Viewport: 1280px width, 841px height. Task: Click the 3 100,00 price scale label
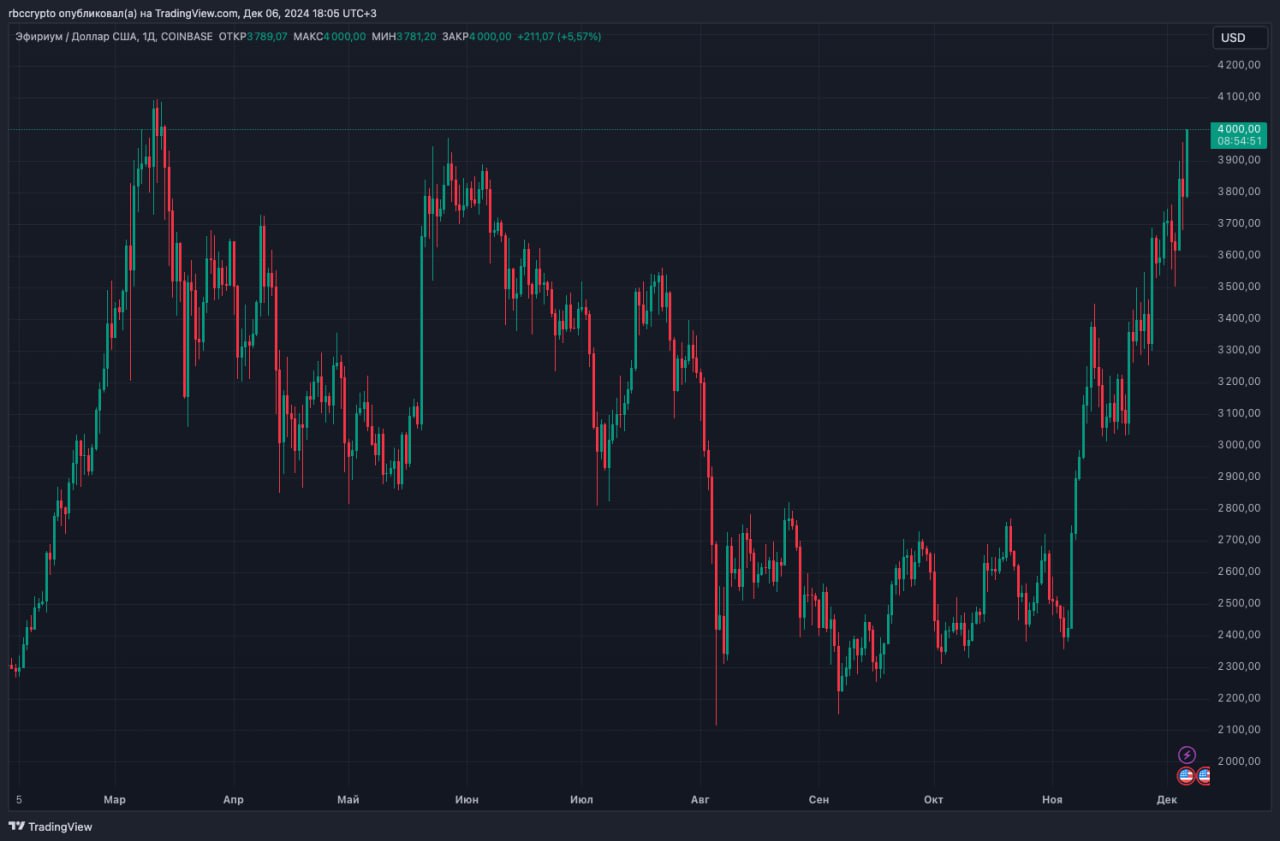coord(1238,413)
